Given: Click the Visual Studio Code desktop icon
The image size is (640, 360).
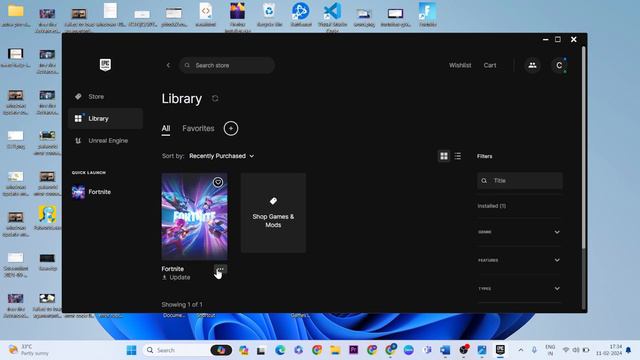Looking at the screenshot, I should [332, 16].
